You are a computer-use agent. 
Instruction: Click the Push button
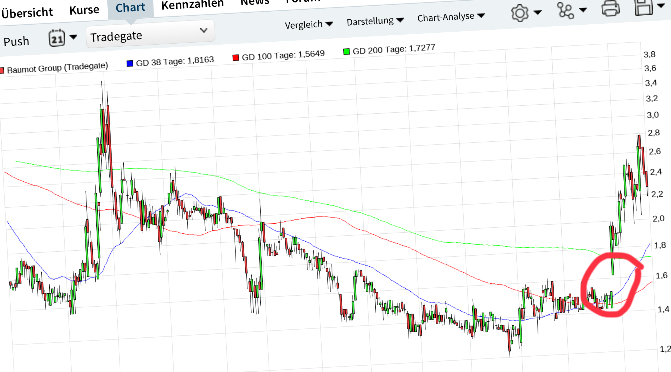pyautogui.click(x=16, y=42)
